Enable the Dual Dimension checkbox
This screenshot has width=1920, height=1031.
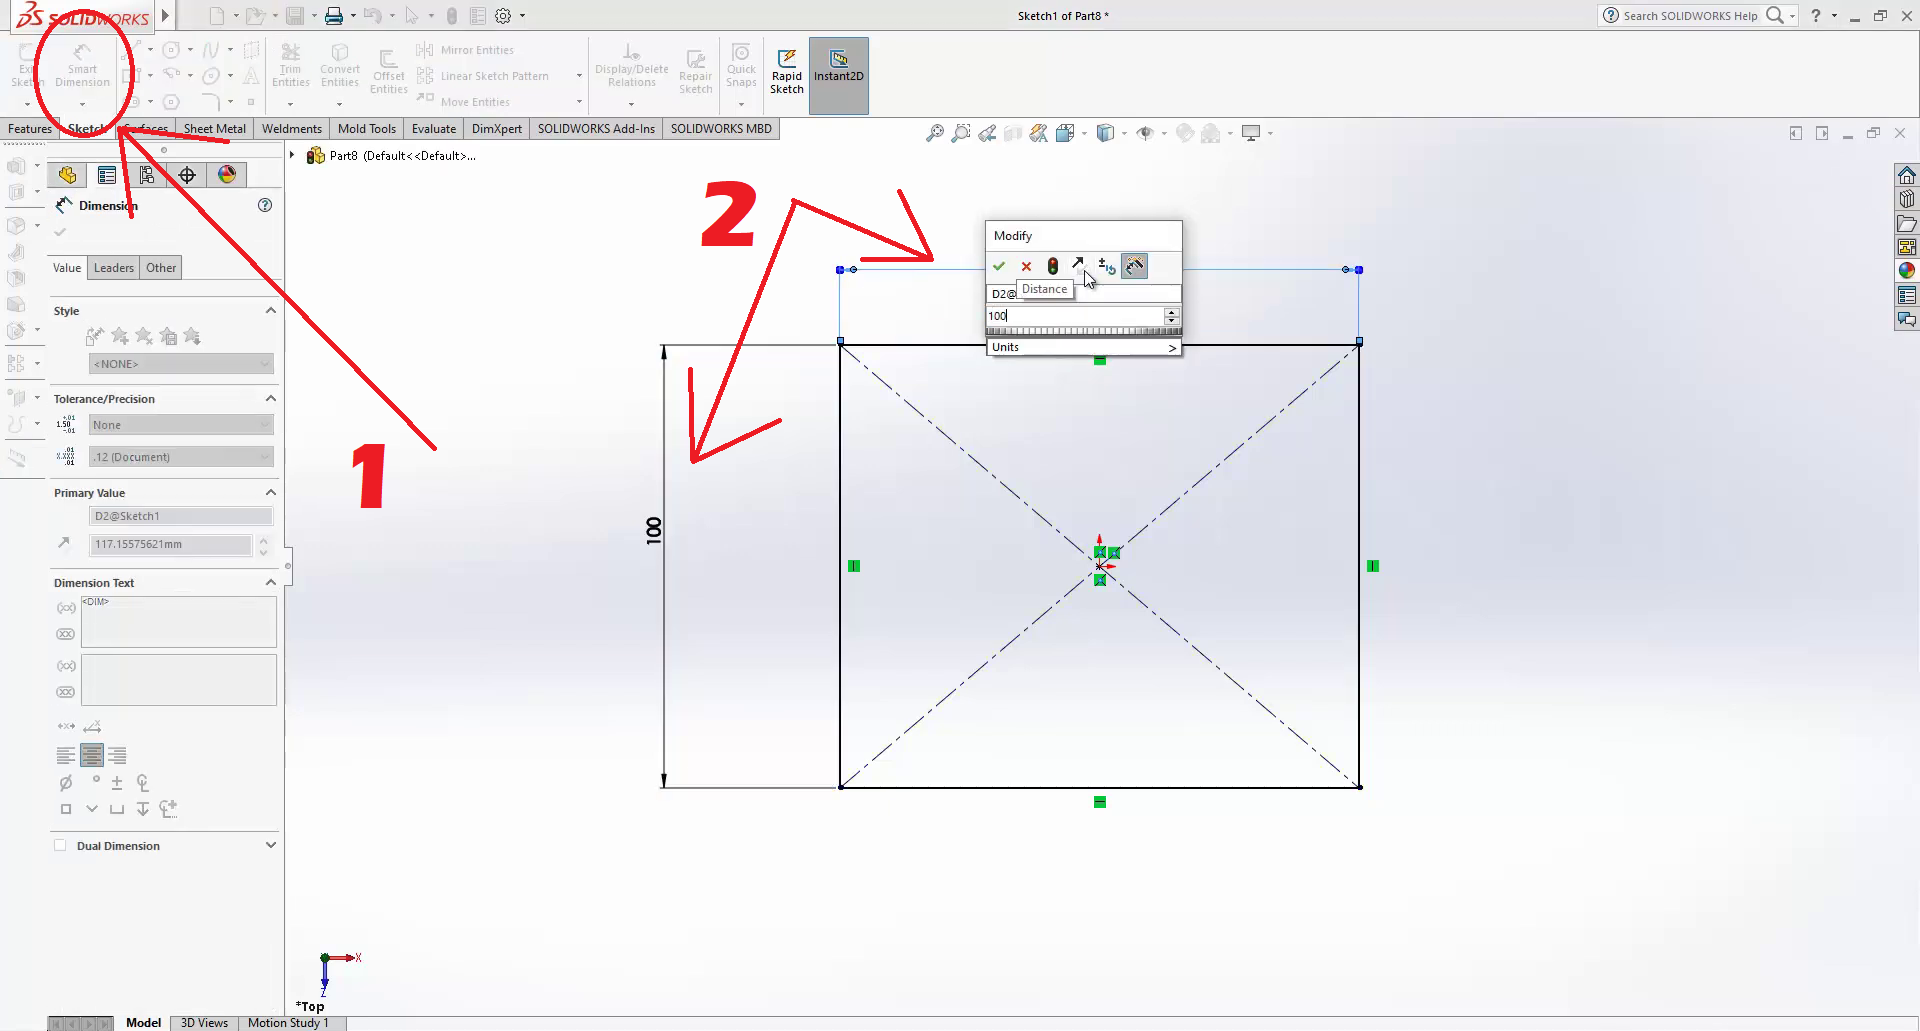click(x=60, y=846)
